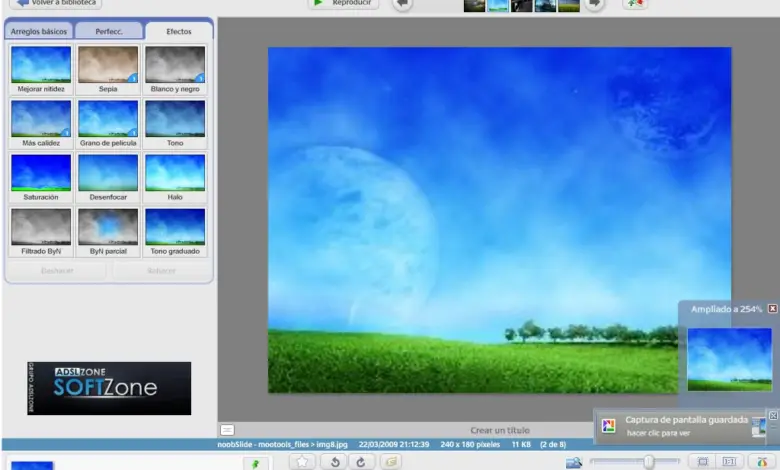The width and height of the screenshot is (780, 470).
Task: Click the 240 x 180 píxeles text
Action: point(470,444)
